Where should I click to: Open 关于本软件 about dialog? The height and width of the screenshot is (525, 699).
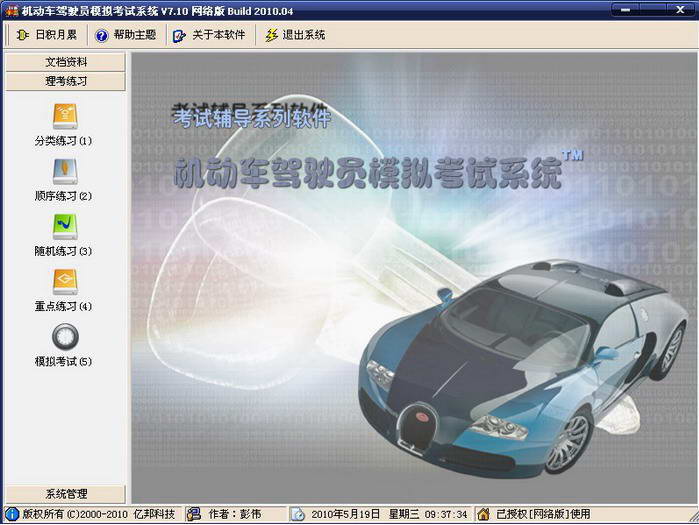[x=209, y=35]
